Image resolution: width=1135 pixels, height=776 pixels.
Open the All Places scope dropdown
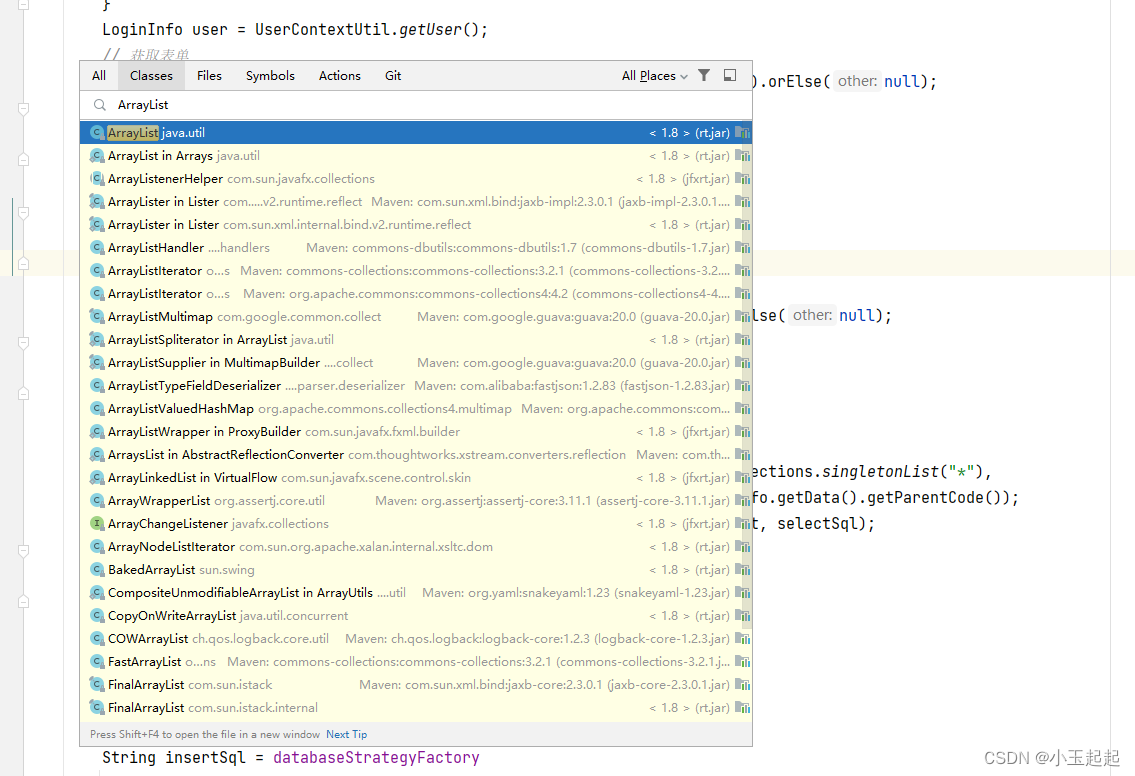pyautogui.click(x=654, y=75)
